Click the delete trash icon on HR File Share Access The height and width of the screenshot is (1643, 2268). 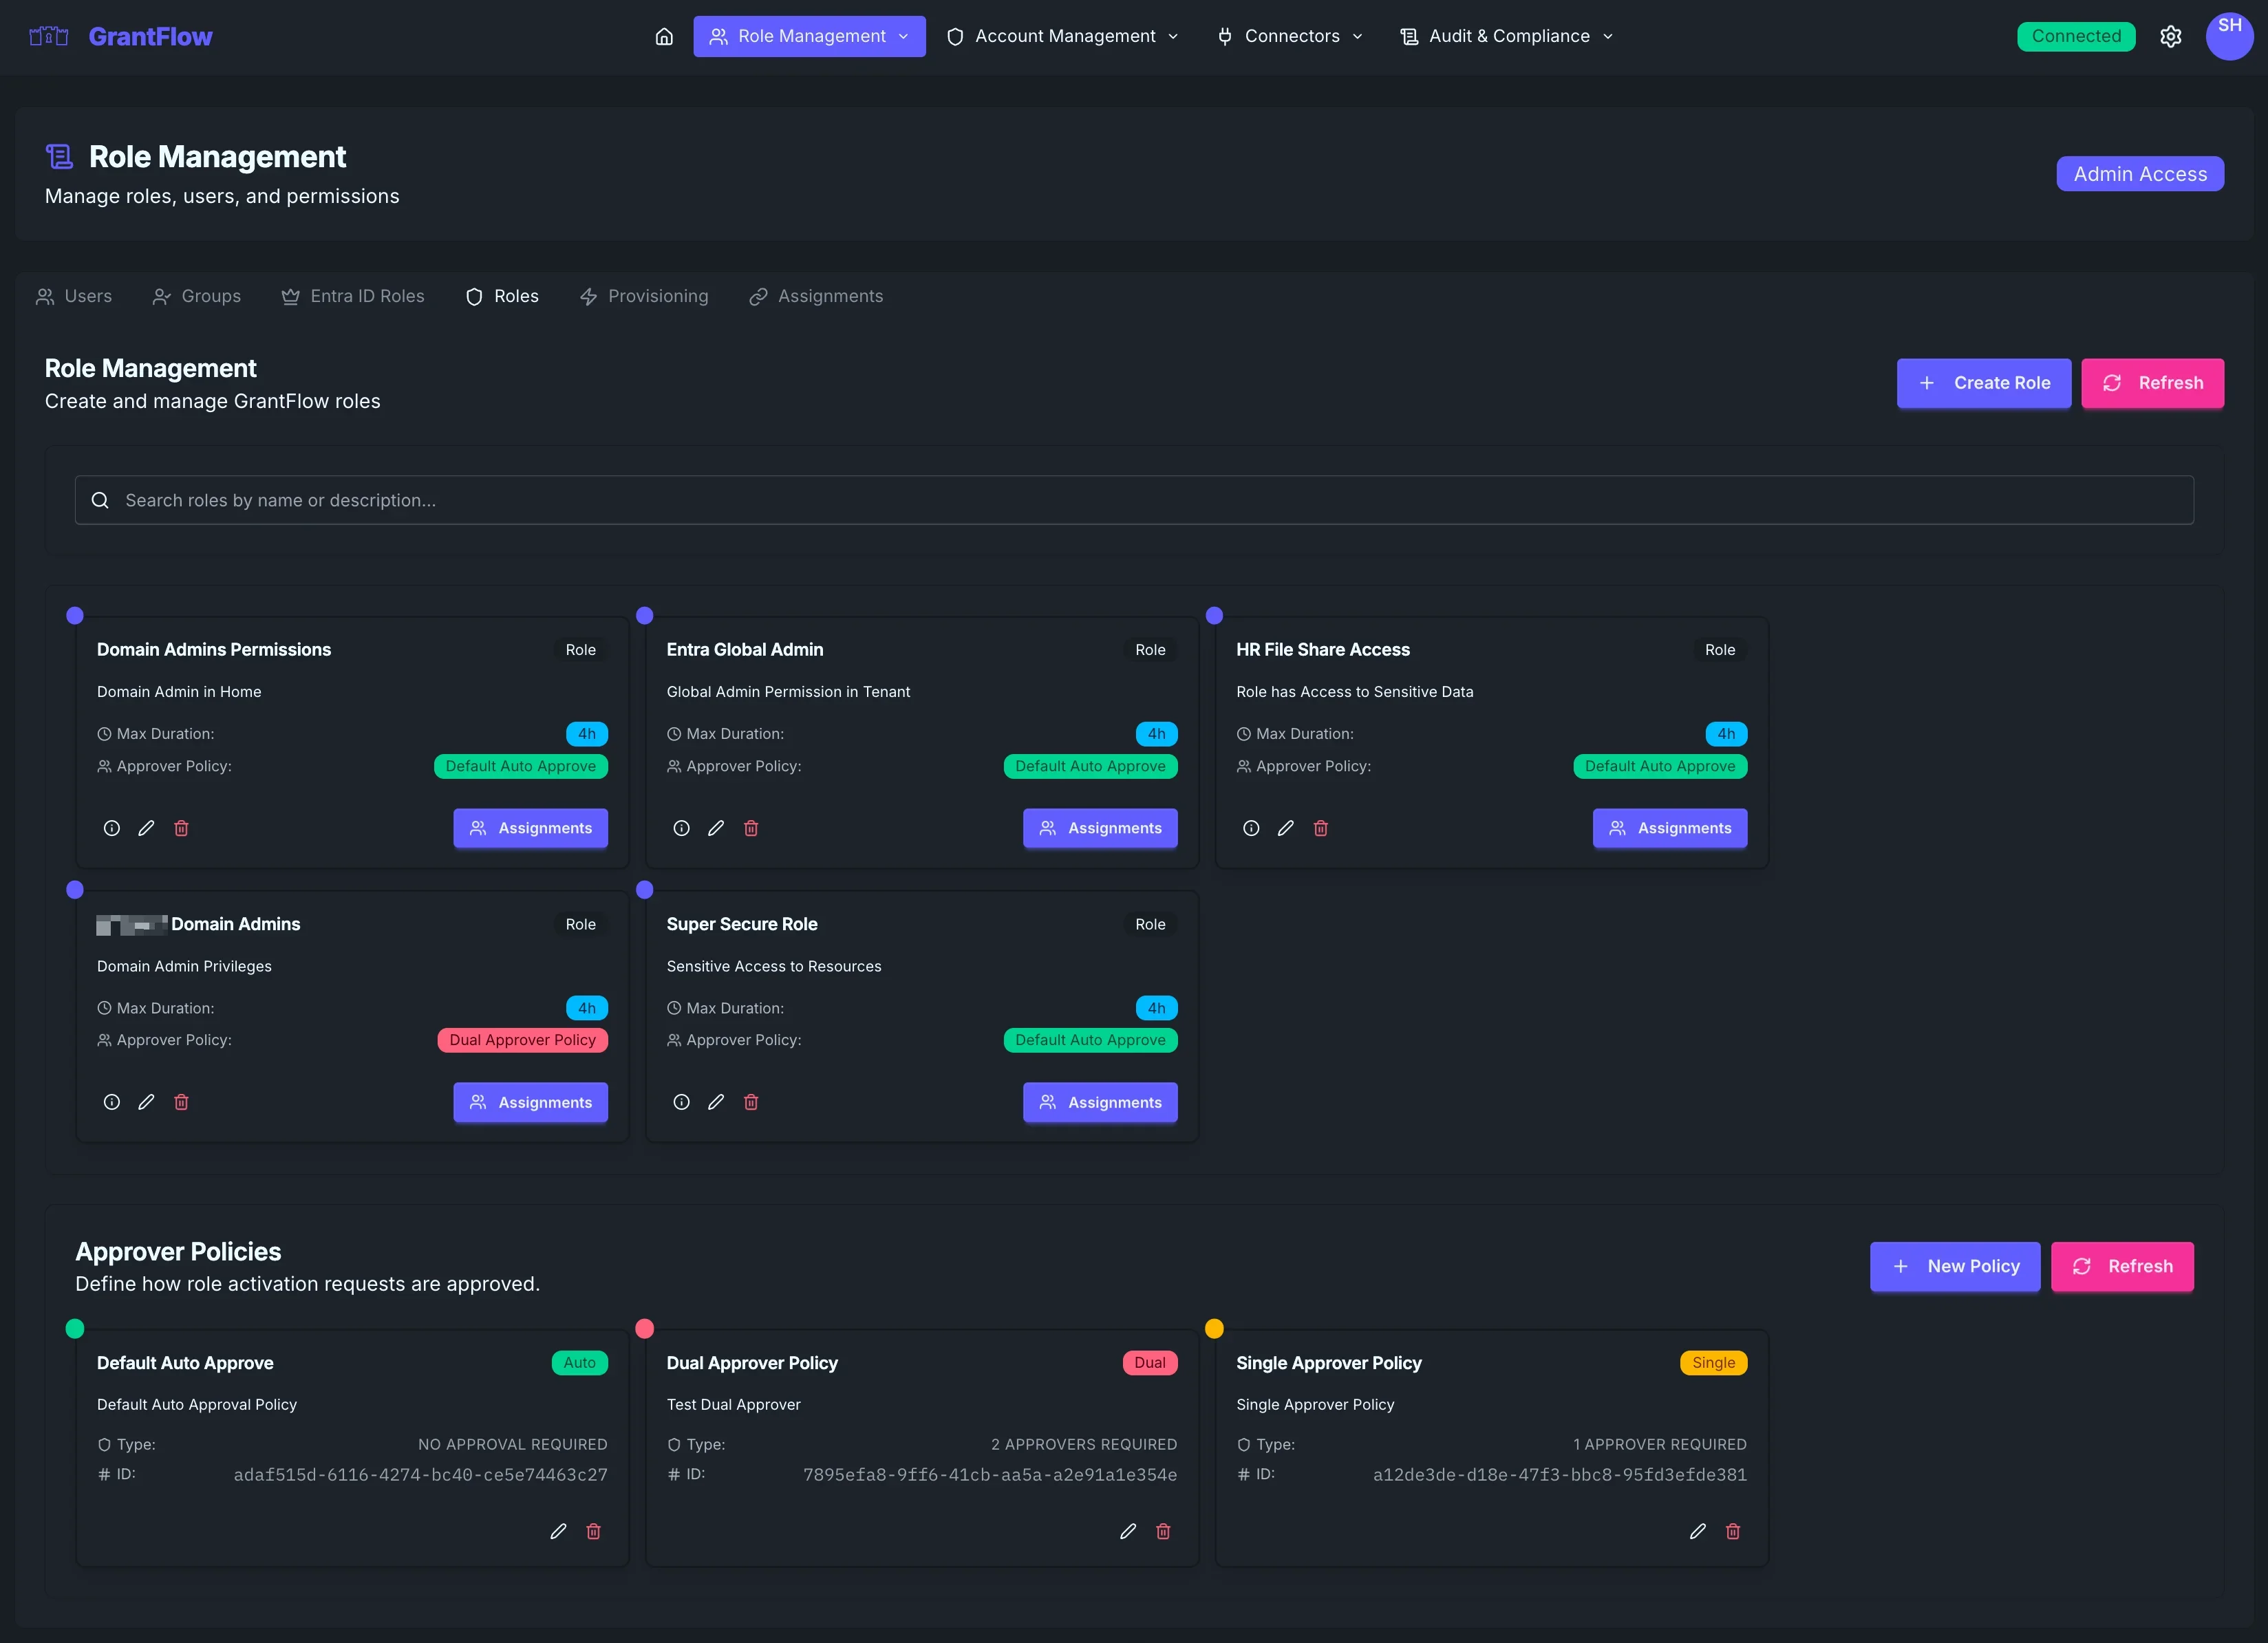coord(1321,828)
